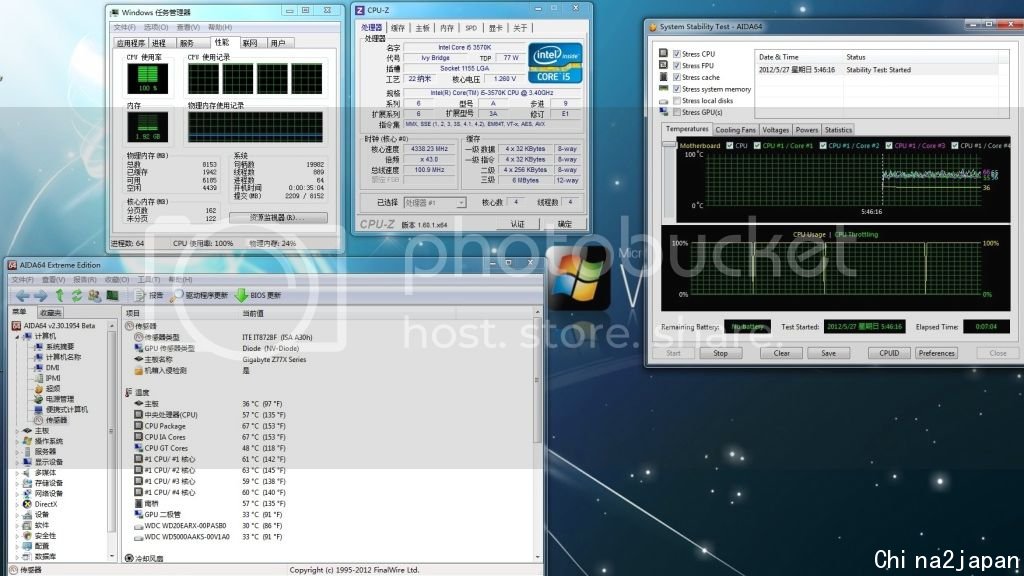Collapse the 计算机 node in AIDA64 tree
The width and height of the screenshot is (1024, 576).
17,336
